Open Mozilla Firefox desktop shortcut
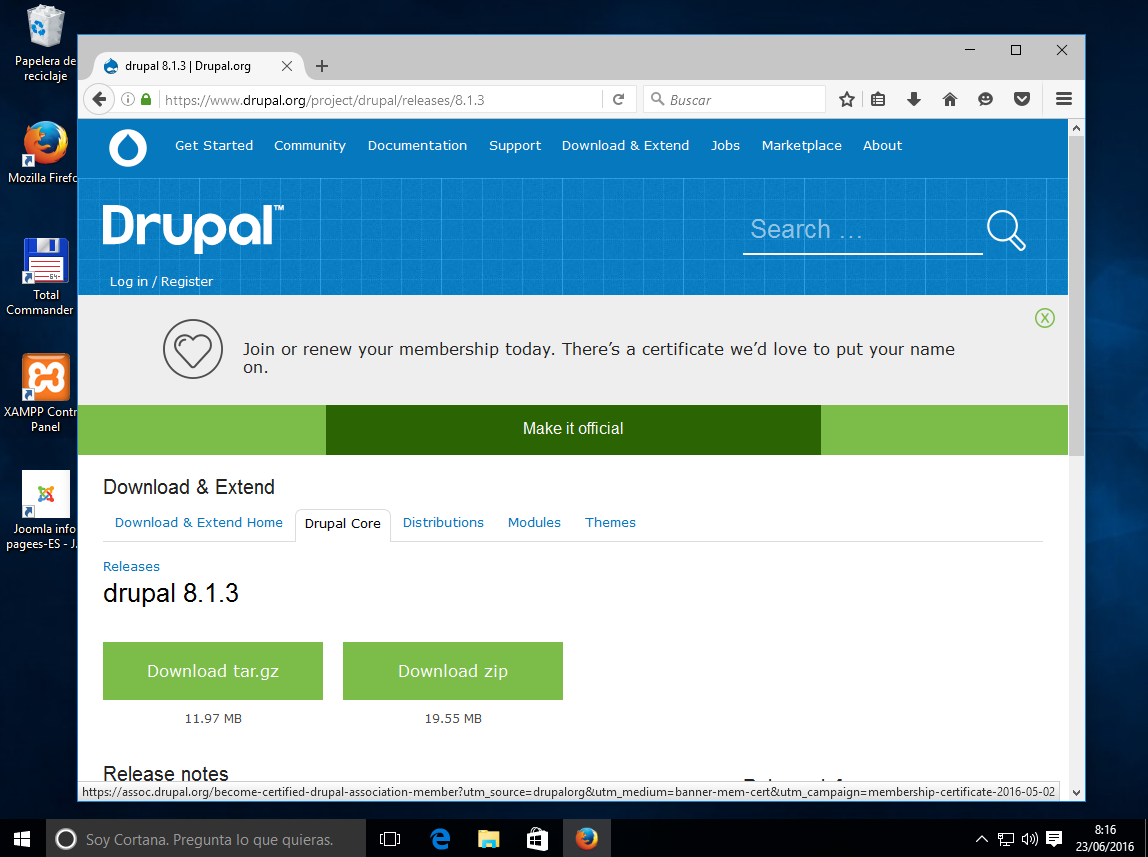 click(45, 152)
